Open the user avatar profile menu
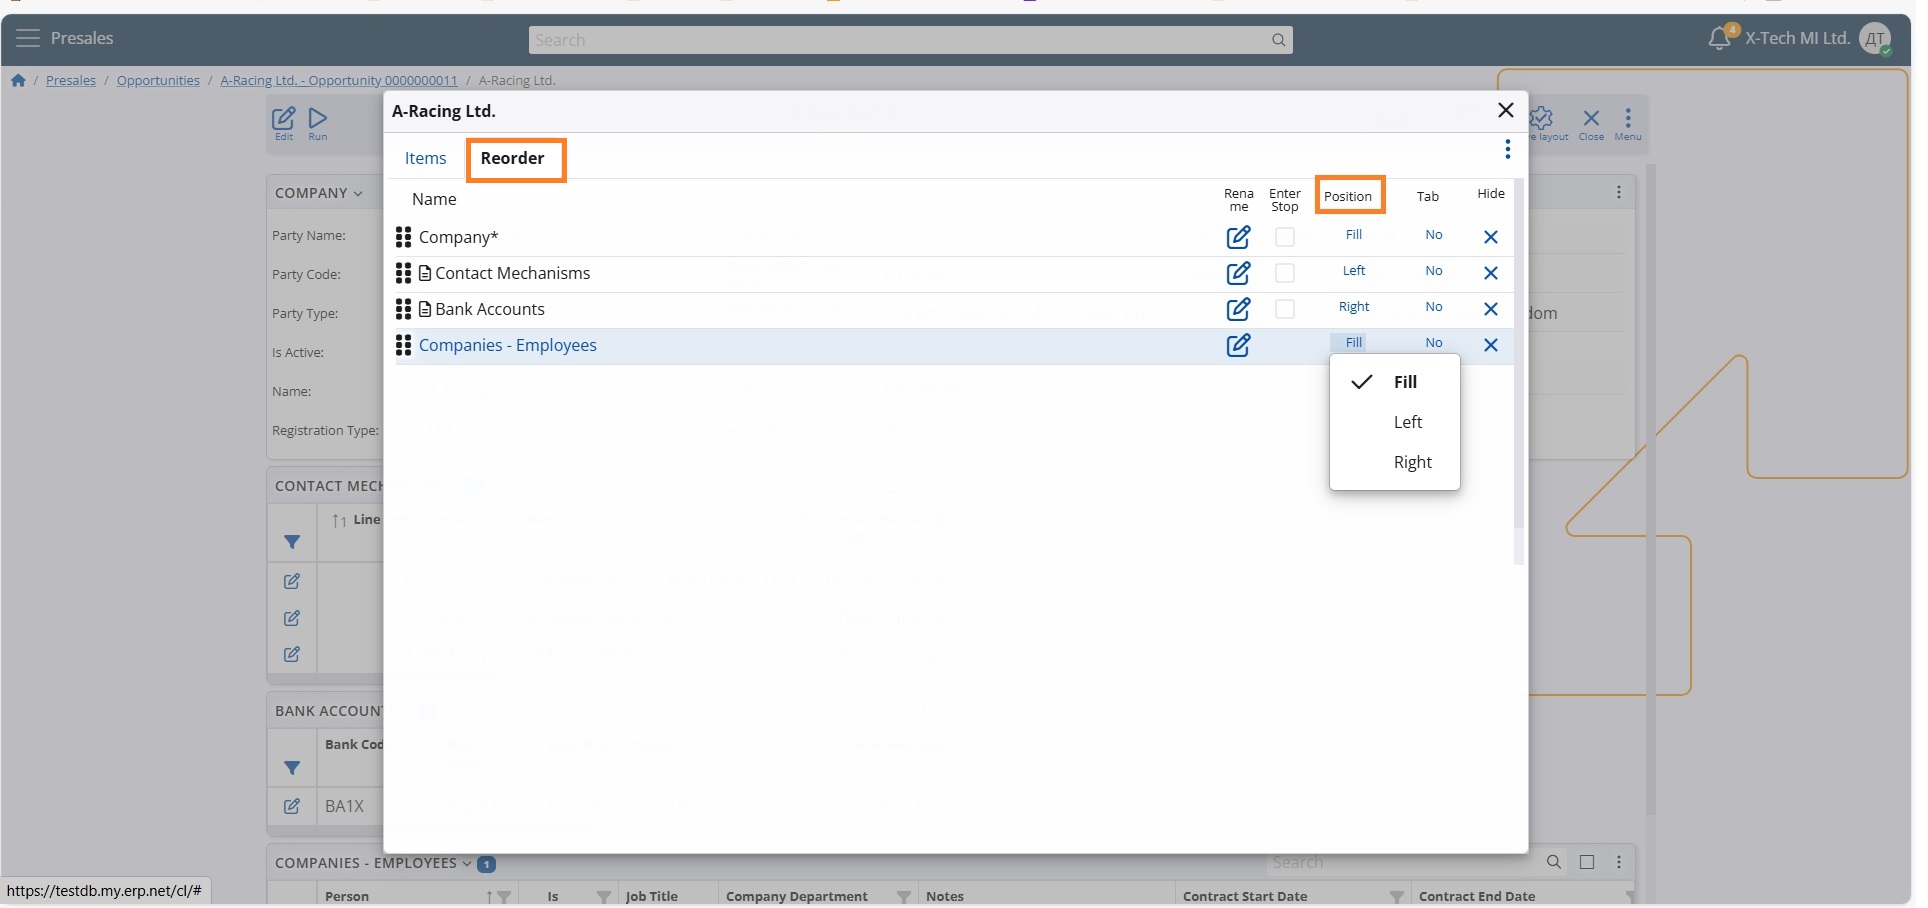The width and height of the screenshot is (1928, 908). coord(1875,39)
